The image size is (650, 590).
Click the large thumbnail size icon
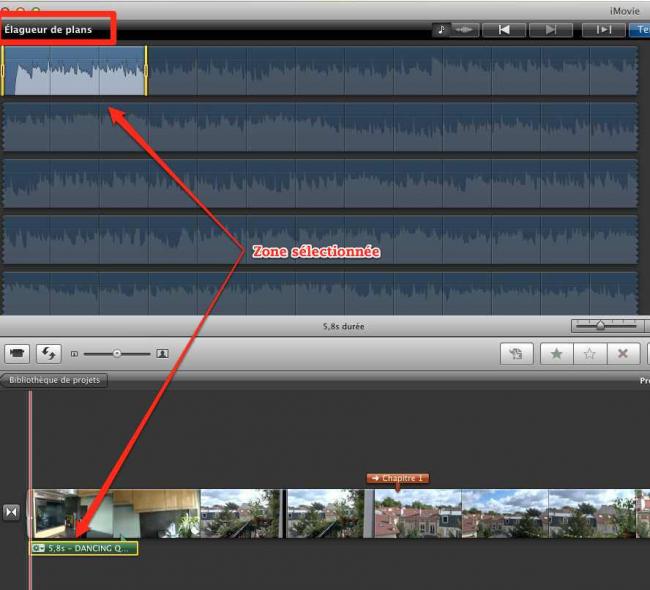162,354
